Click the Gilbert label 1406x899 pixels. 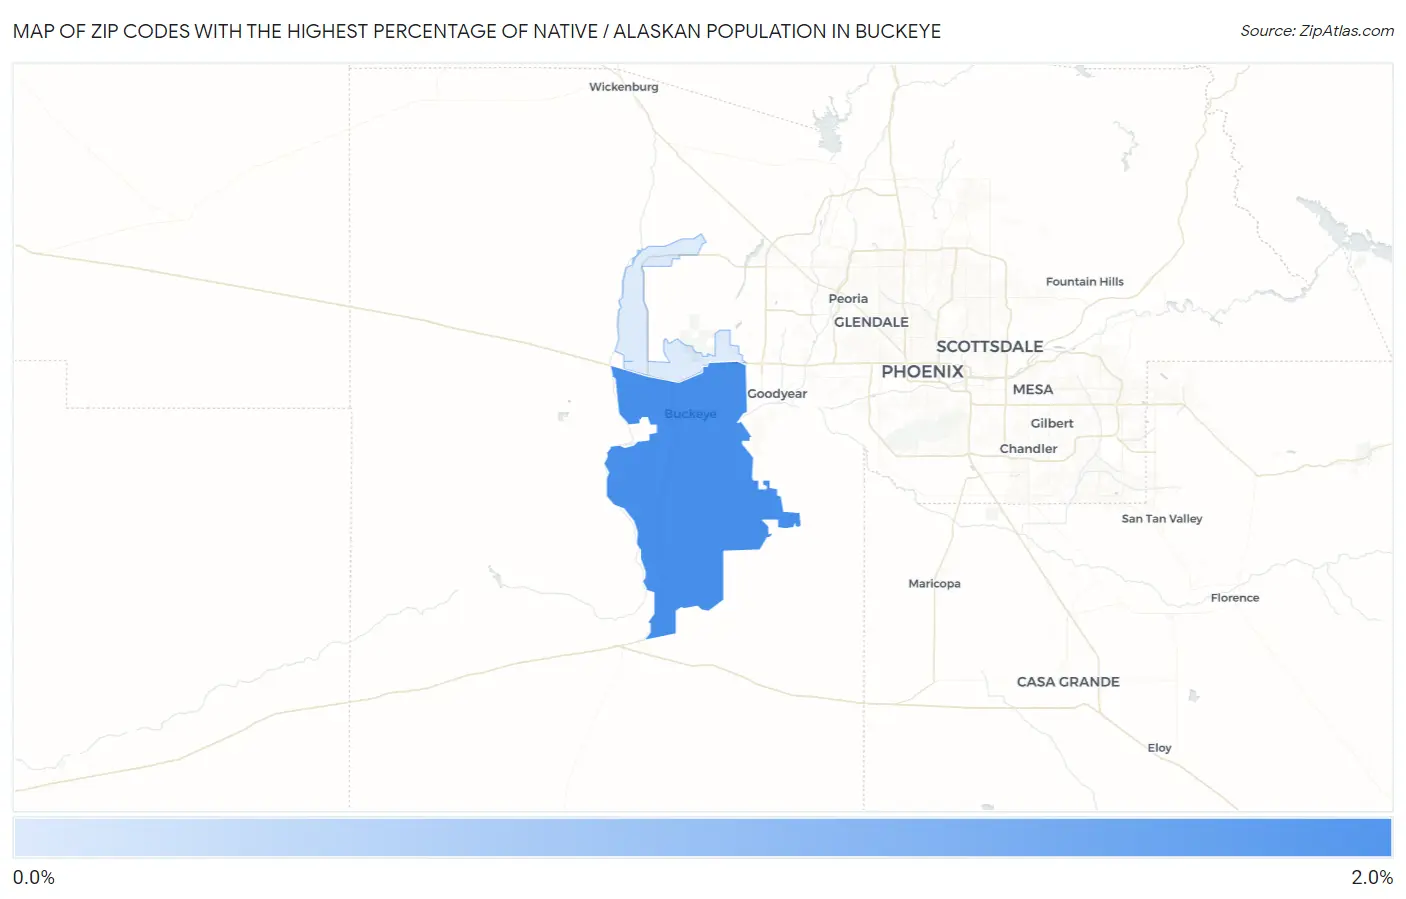(1052, 423)
